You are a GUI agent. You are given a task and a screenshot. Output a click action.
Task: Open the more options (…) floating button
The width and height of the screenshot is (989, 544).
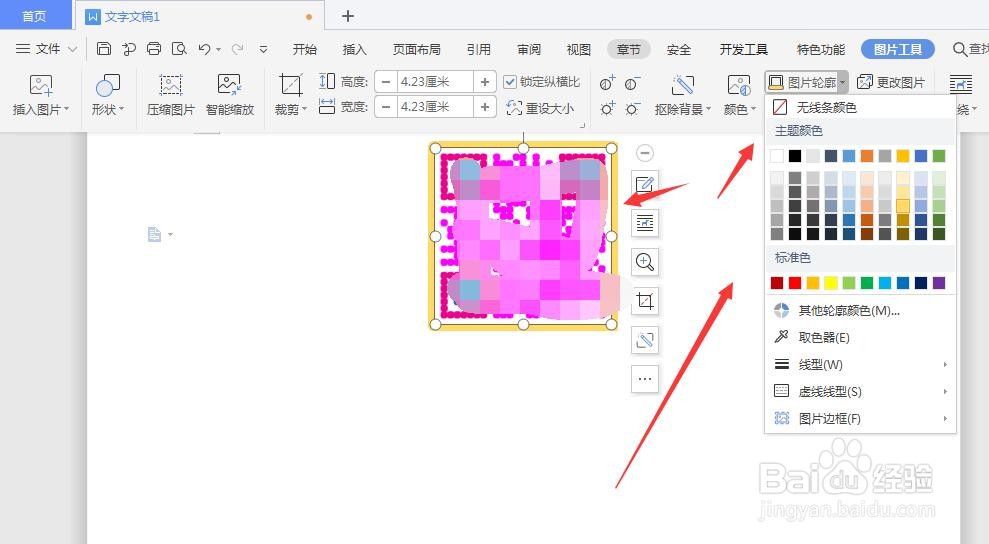coord(645,379)
